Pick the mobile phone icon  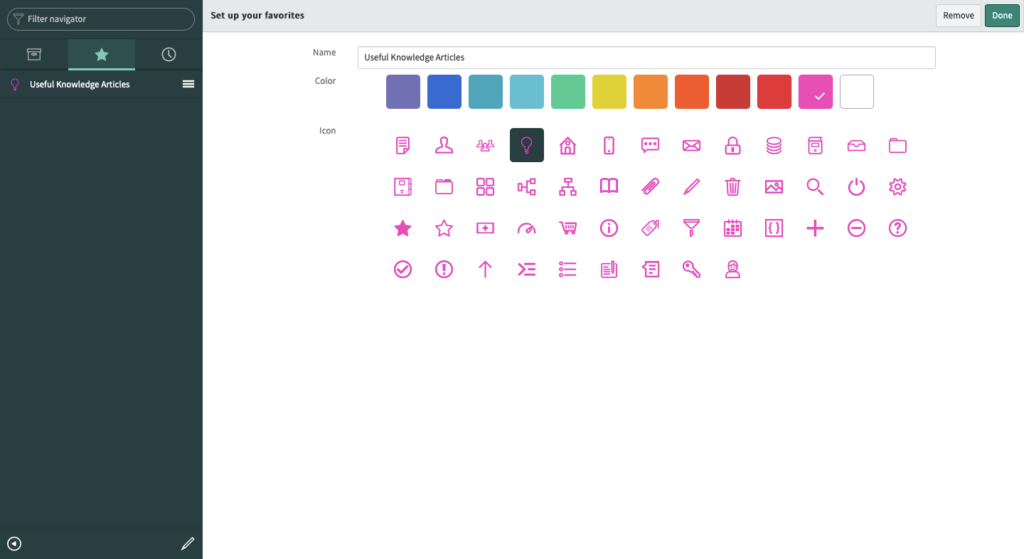pos(609,145)
